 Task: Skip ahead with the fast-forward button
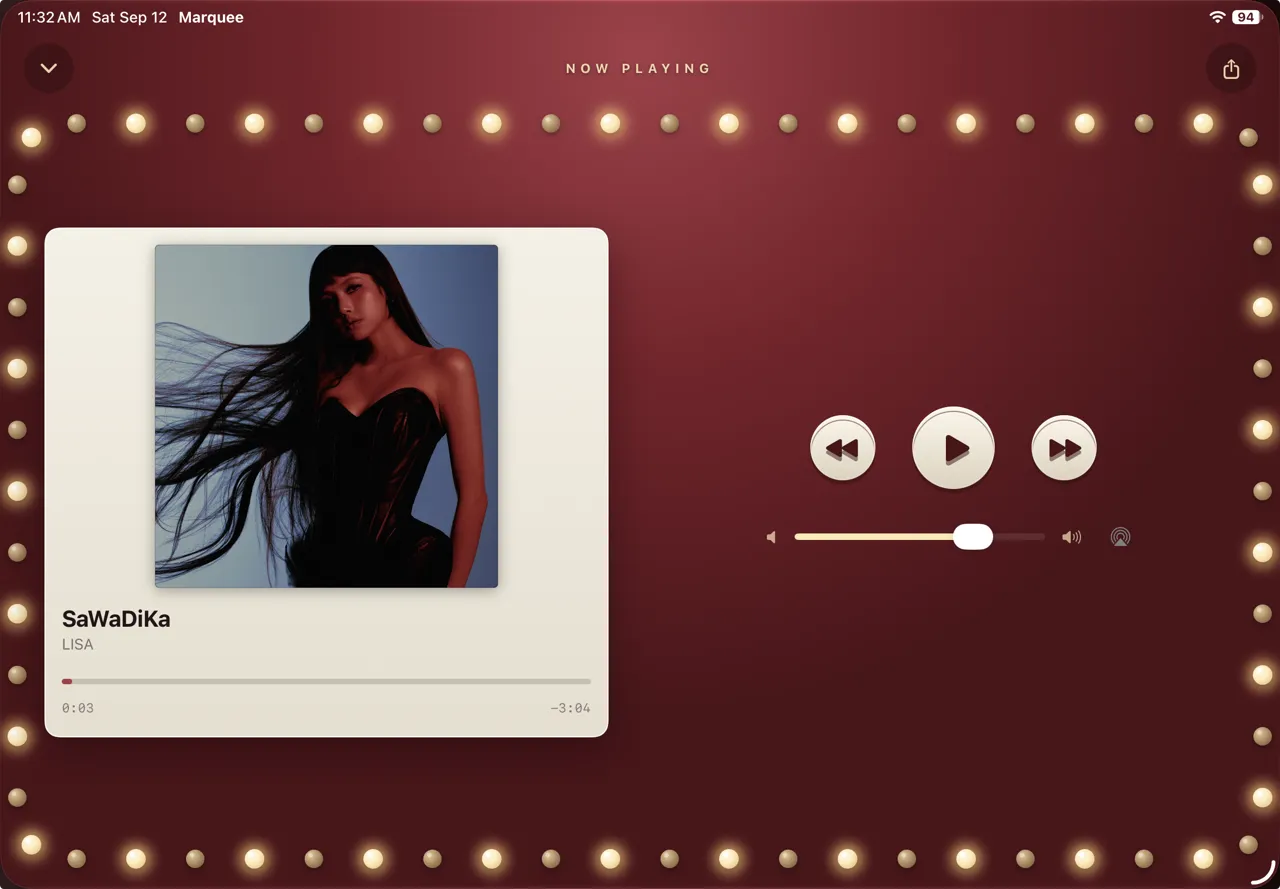click(1064, 448)
